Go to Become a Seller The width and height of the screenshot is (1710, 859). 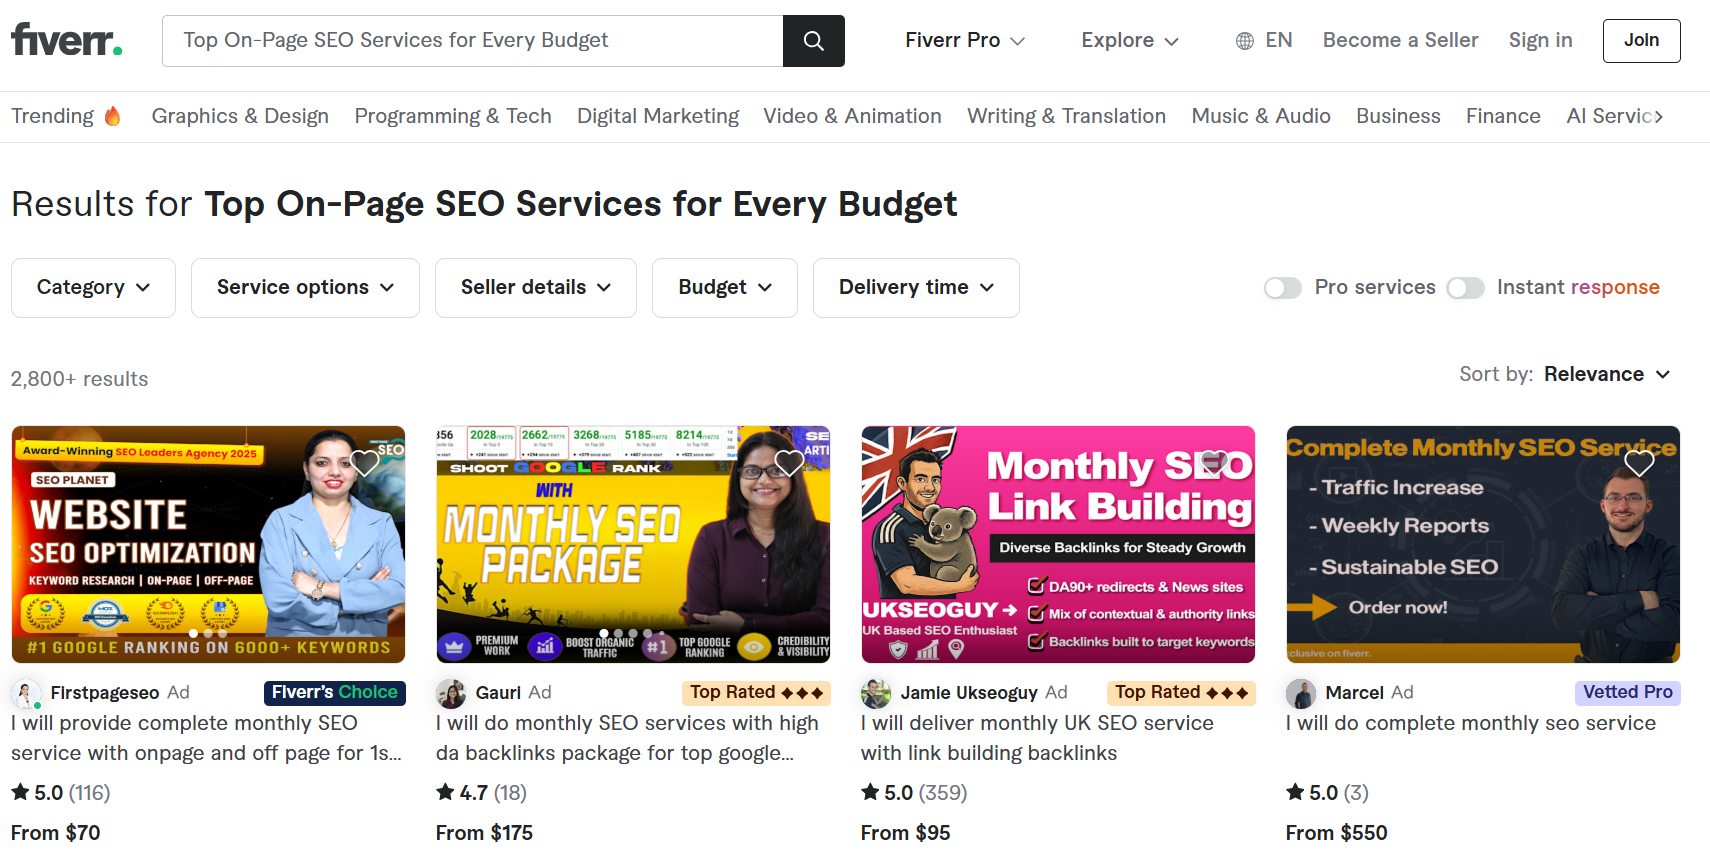click(x=1400, y=41)
